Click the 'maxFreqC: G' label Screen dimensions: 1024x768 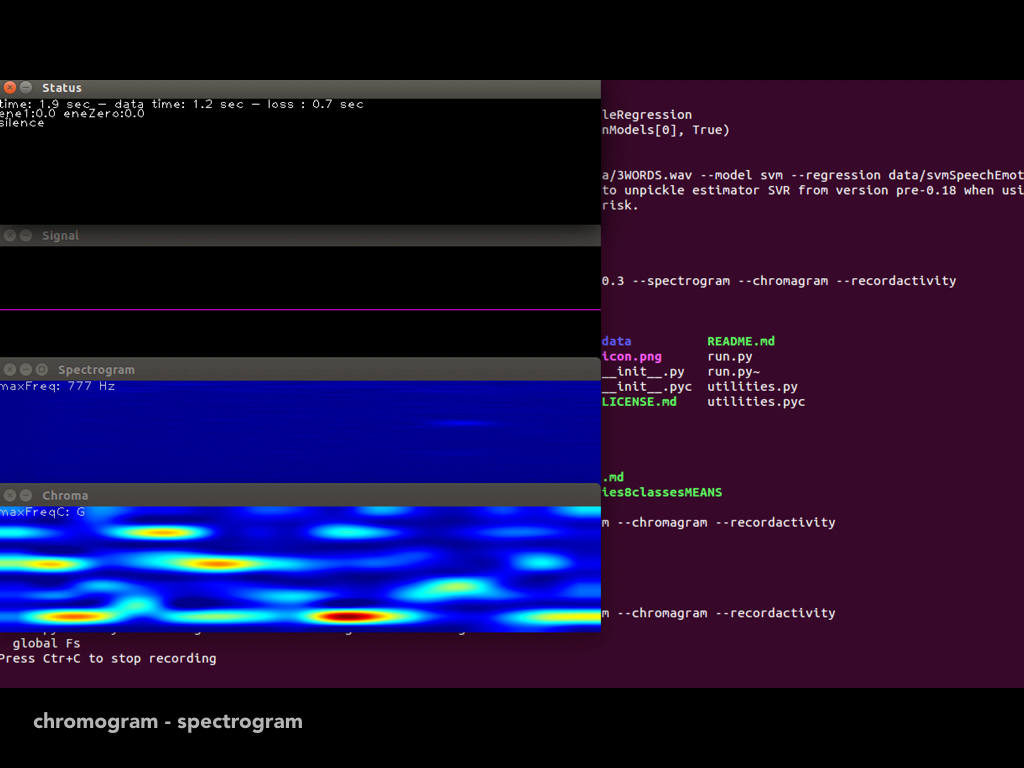(x=42, y=512)
